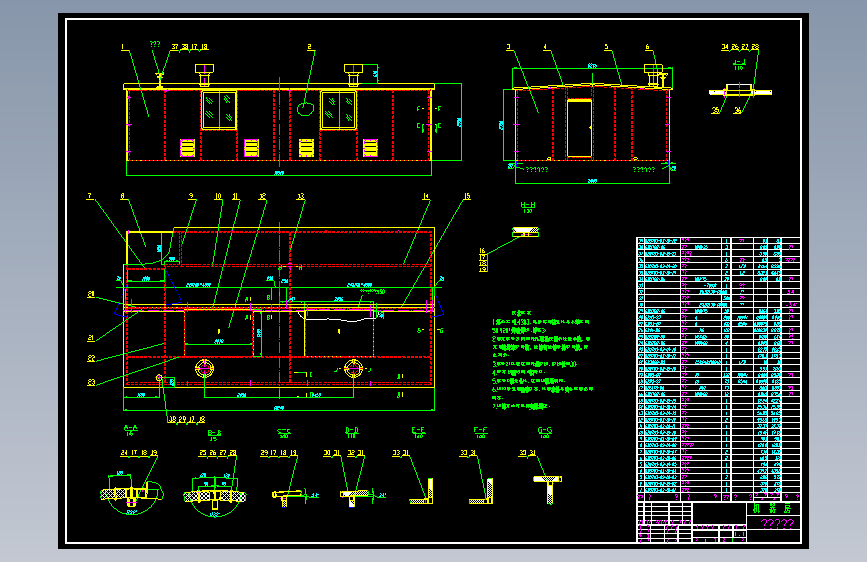Click the parts list table

click(x=718, y=369)
